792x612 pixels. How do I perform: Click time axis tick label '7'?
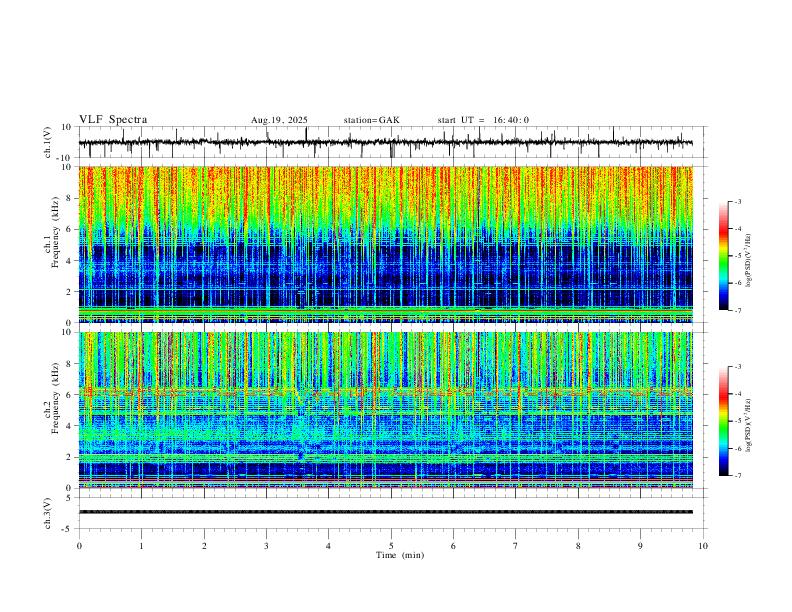(x=516, y=546)
